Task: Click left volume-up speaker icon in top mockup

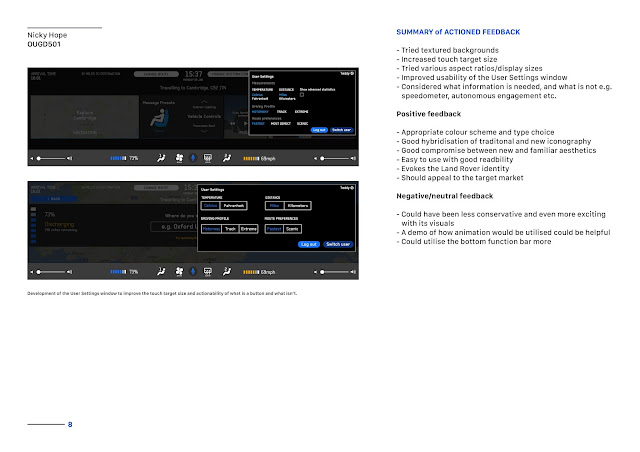Action: (69, 158)
